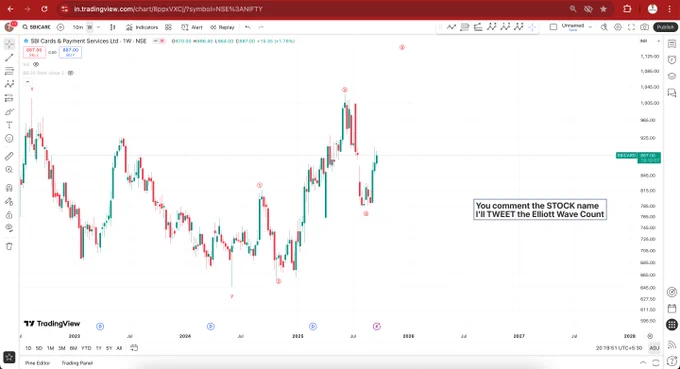680x369 pixels.
Task: Expand the bottom panel chevron up
Action: point(643,362)
